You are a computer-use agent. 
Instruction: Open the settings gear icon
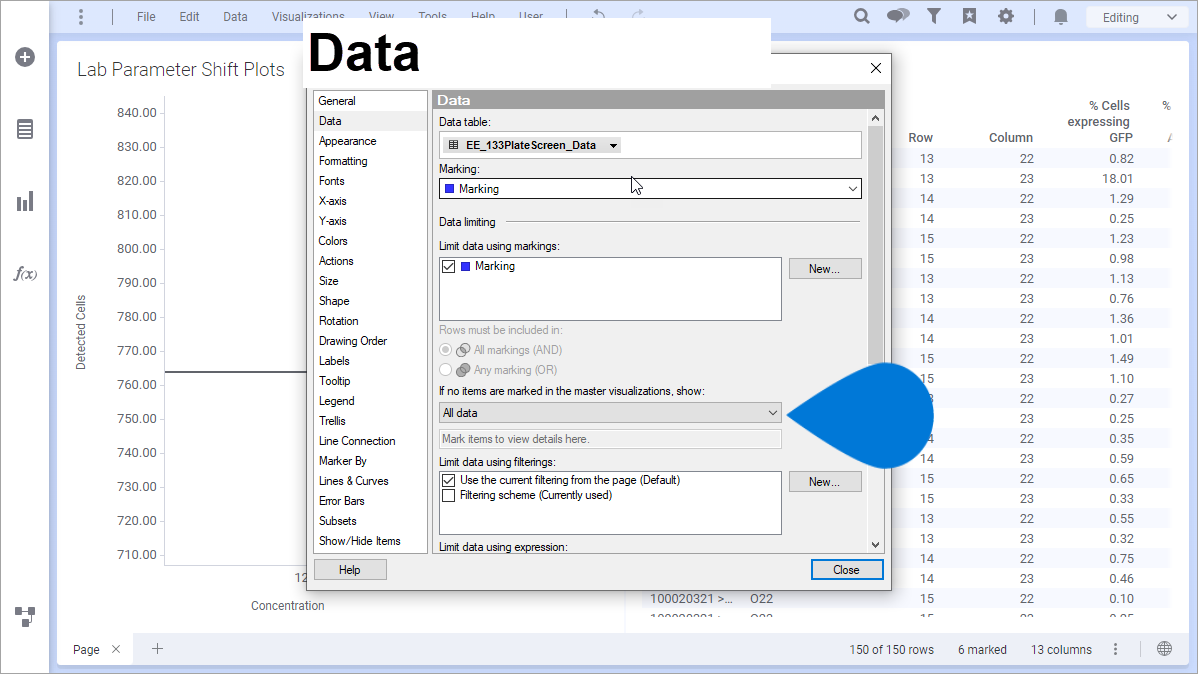click(x=1006, y=17)
